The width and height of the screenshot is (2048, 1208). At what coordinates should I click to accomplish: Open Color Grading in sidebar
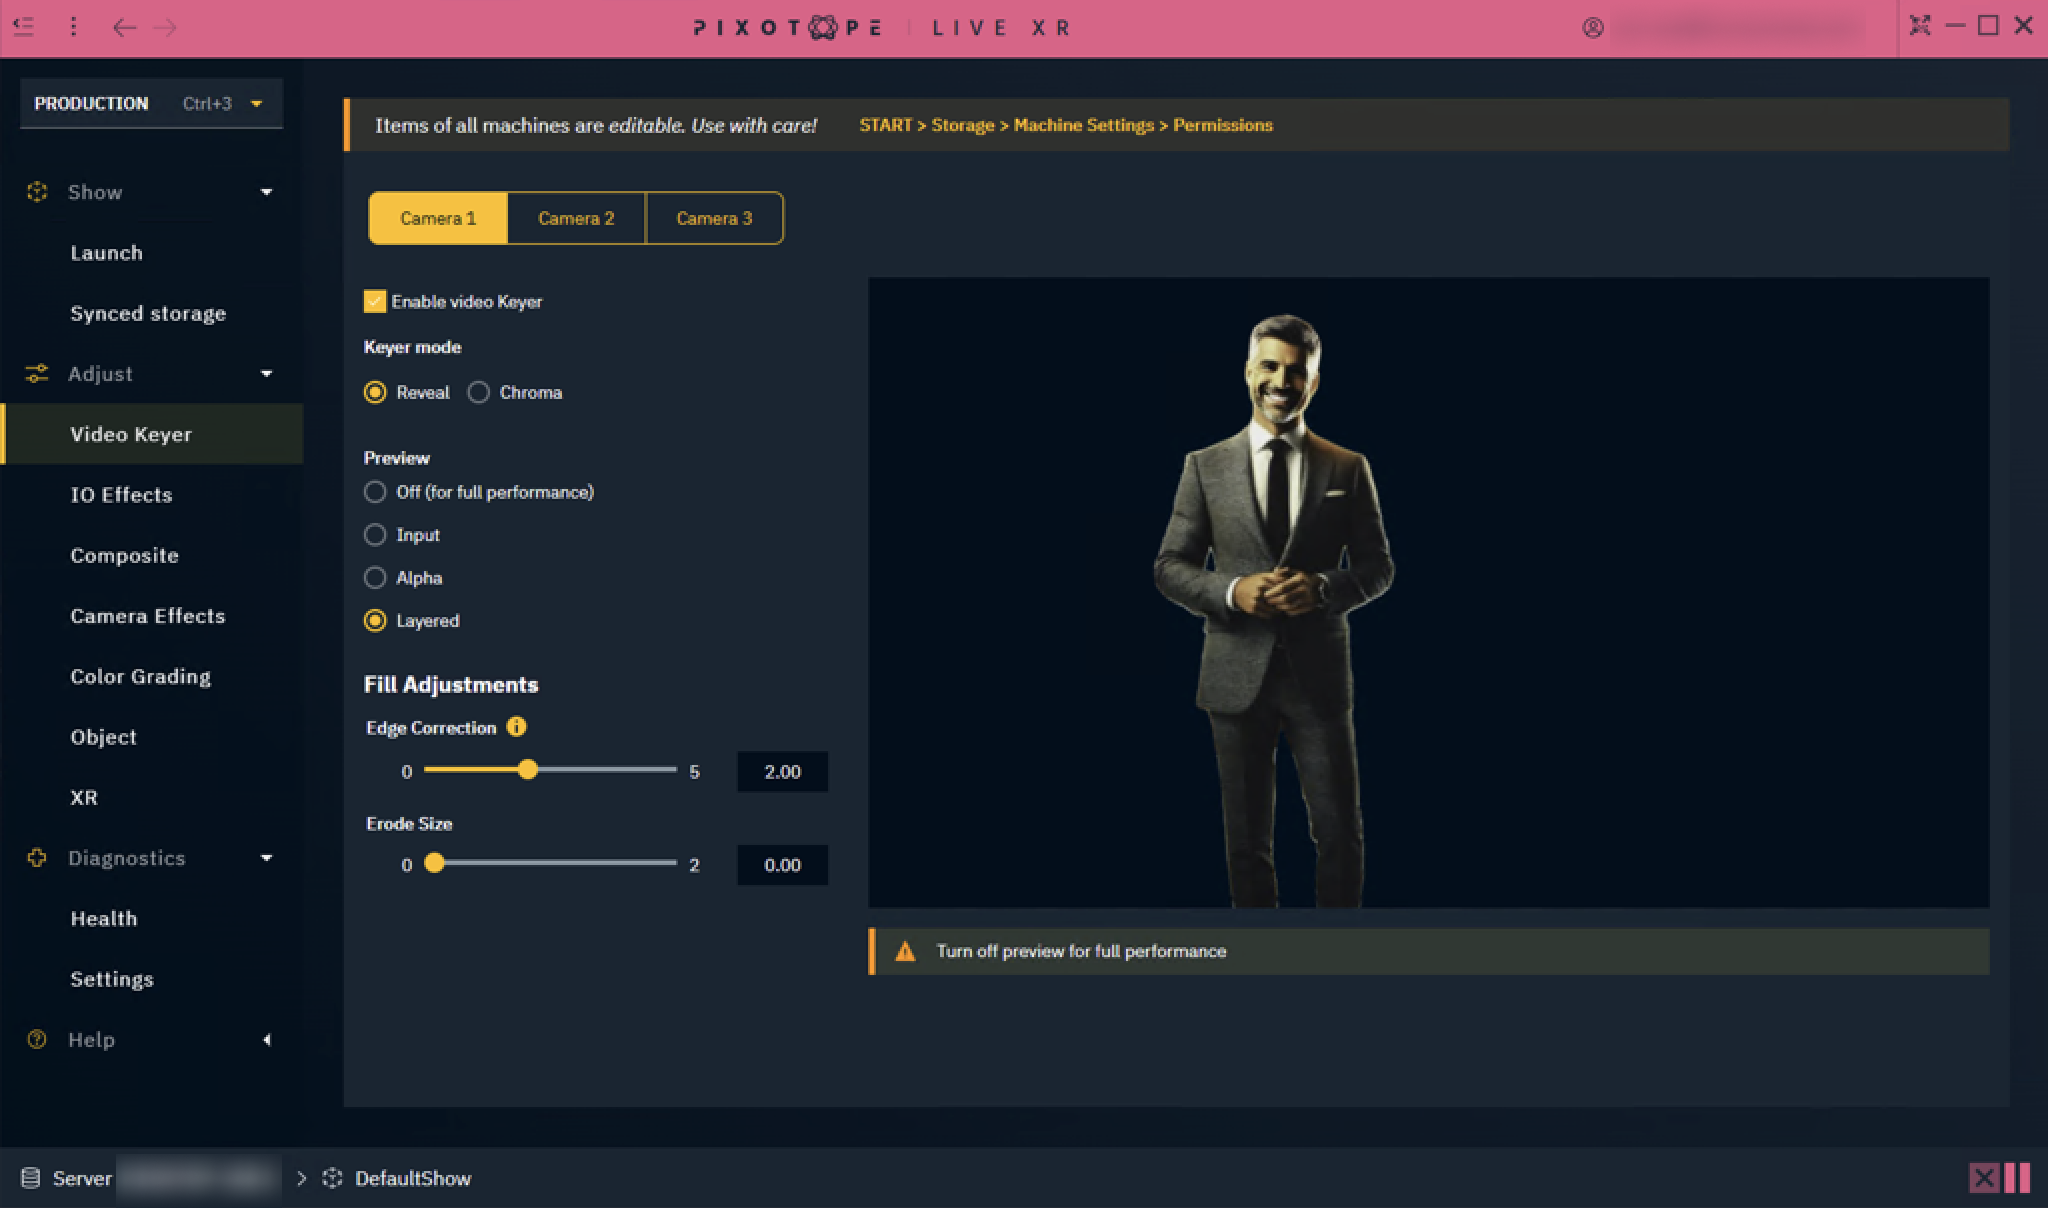point(141,677)
